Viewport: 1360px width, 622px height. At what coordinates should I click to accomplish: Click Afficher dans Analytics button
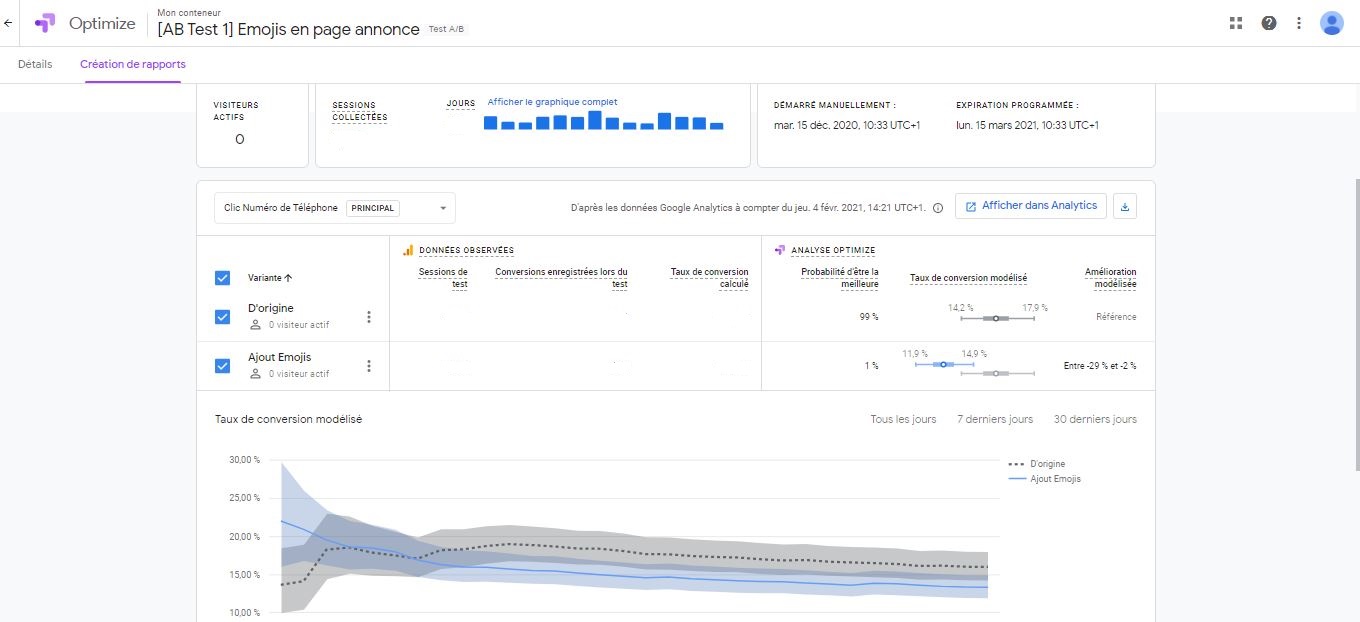click(x=1031, y=206)
